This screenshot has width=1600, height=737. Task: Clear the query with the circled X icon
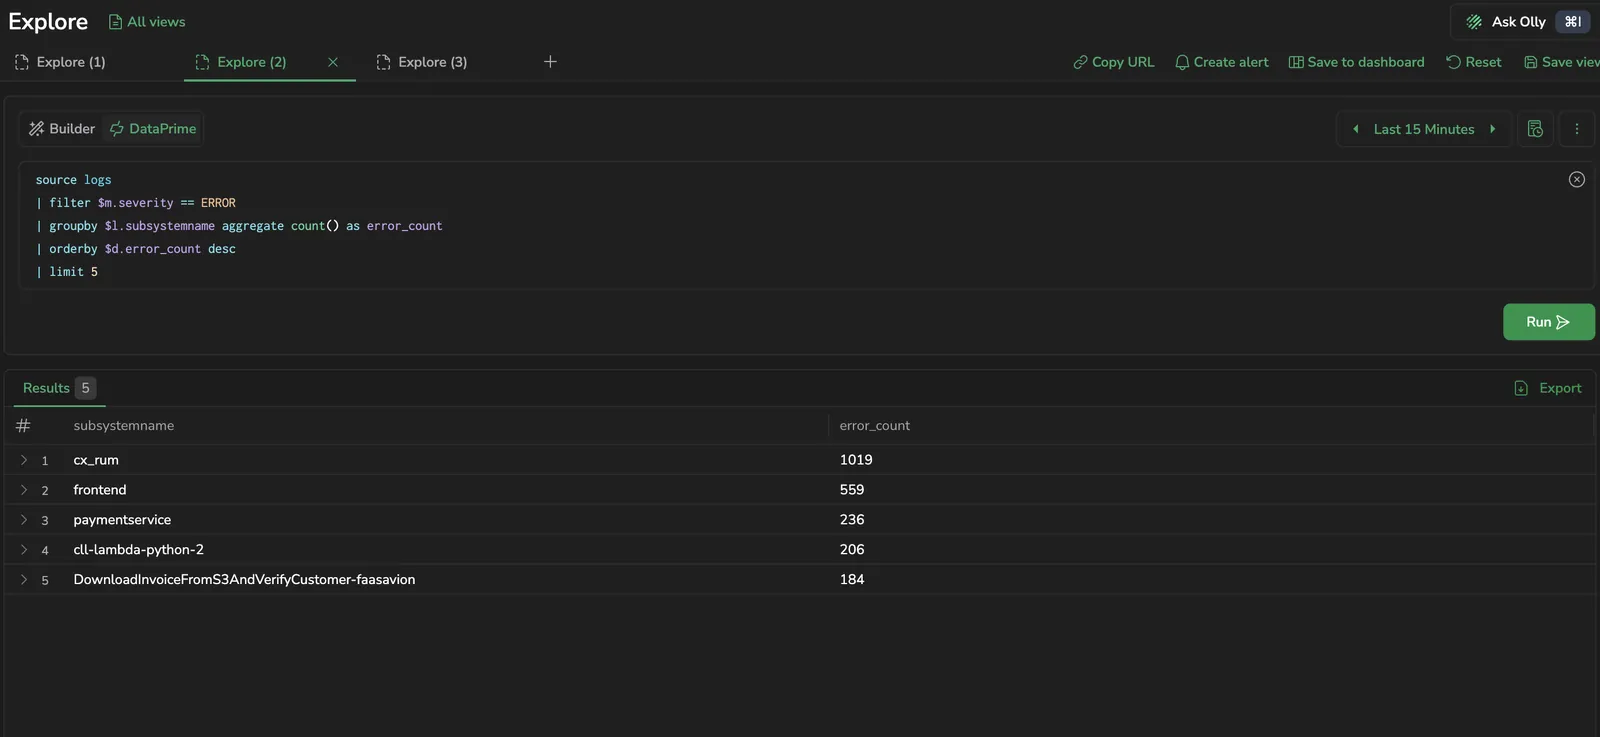[1576, 180]
